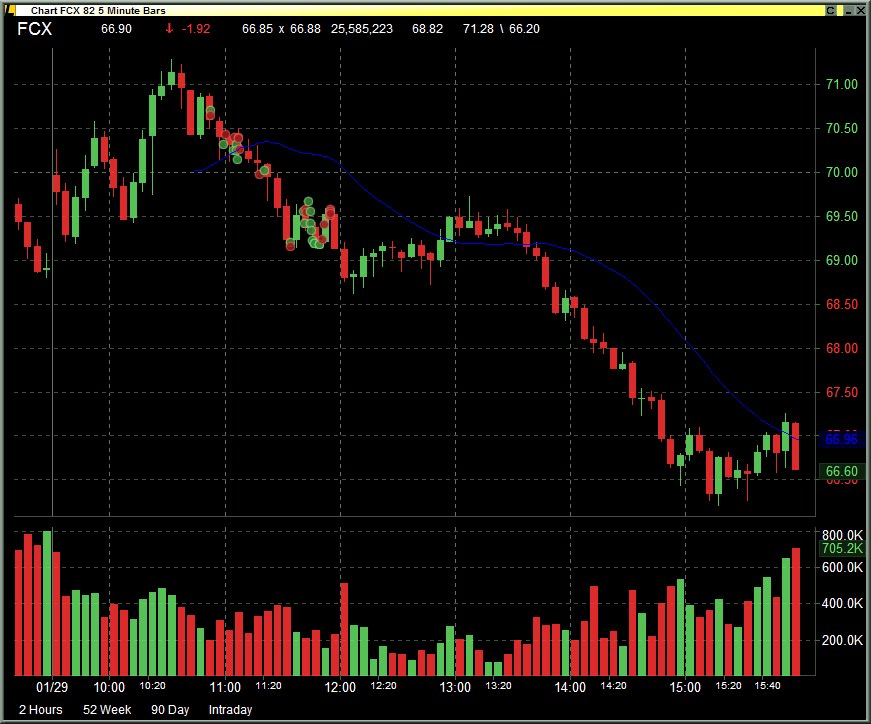Switch to the Intraday timeframe

click(230, 710)
